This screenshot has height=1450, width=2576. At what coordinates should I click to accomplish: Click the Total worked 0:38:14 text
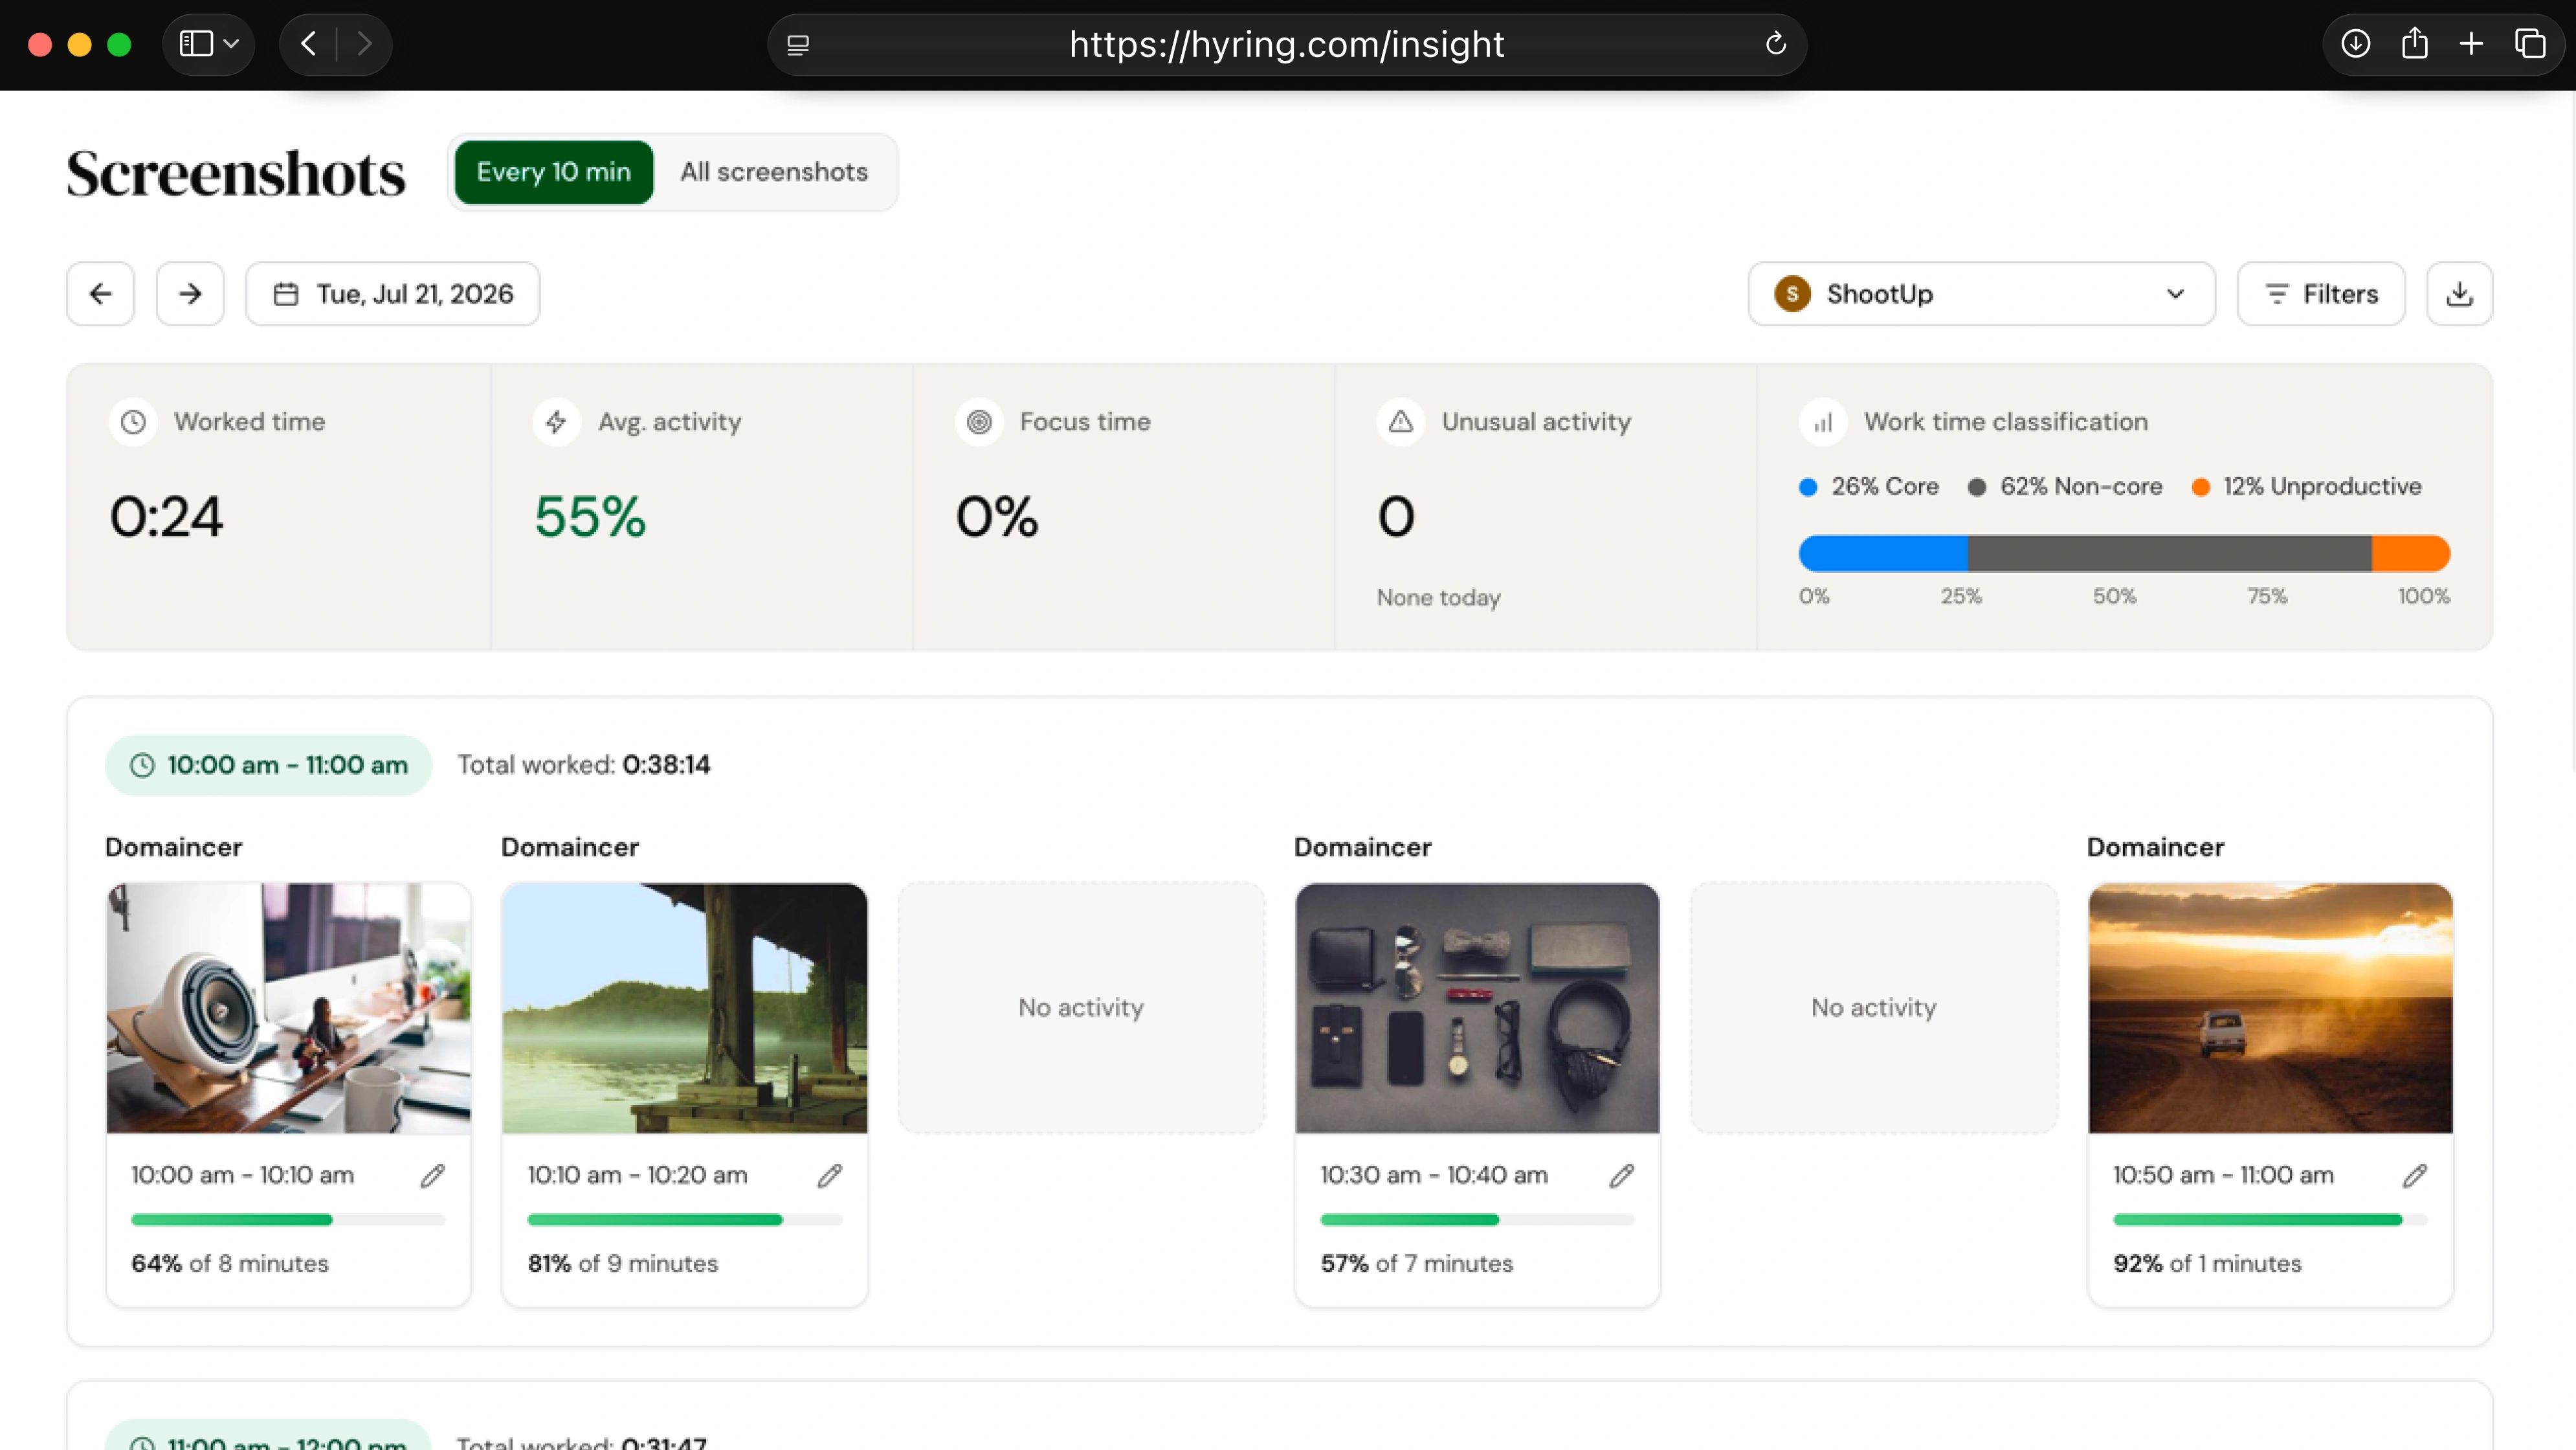[584, 765]
